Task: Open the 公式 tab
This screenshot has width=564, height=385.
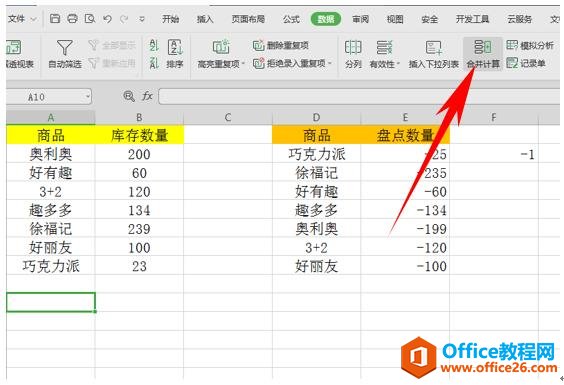Action: (291, 19)
